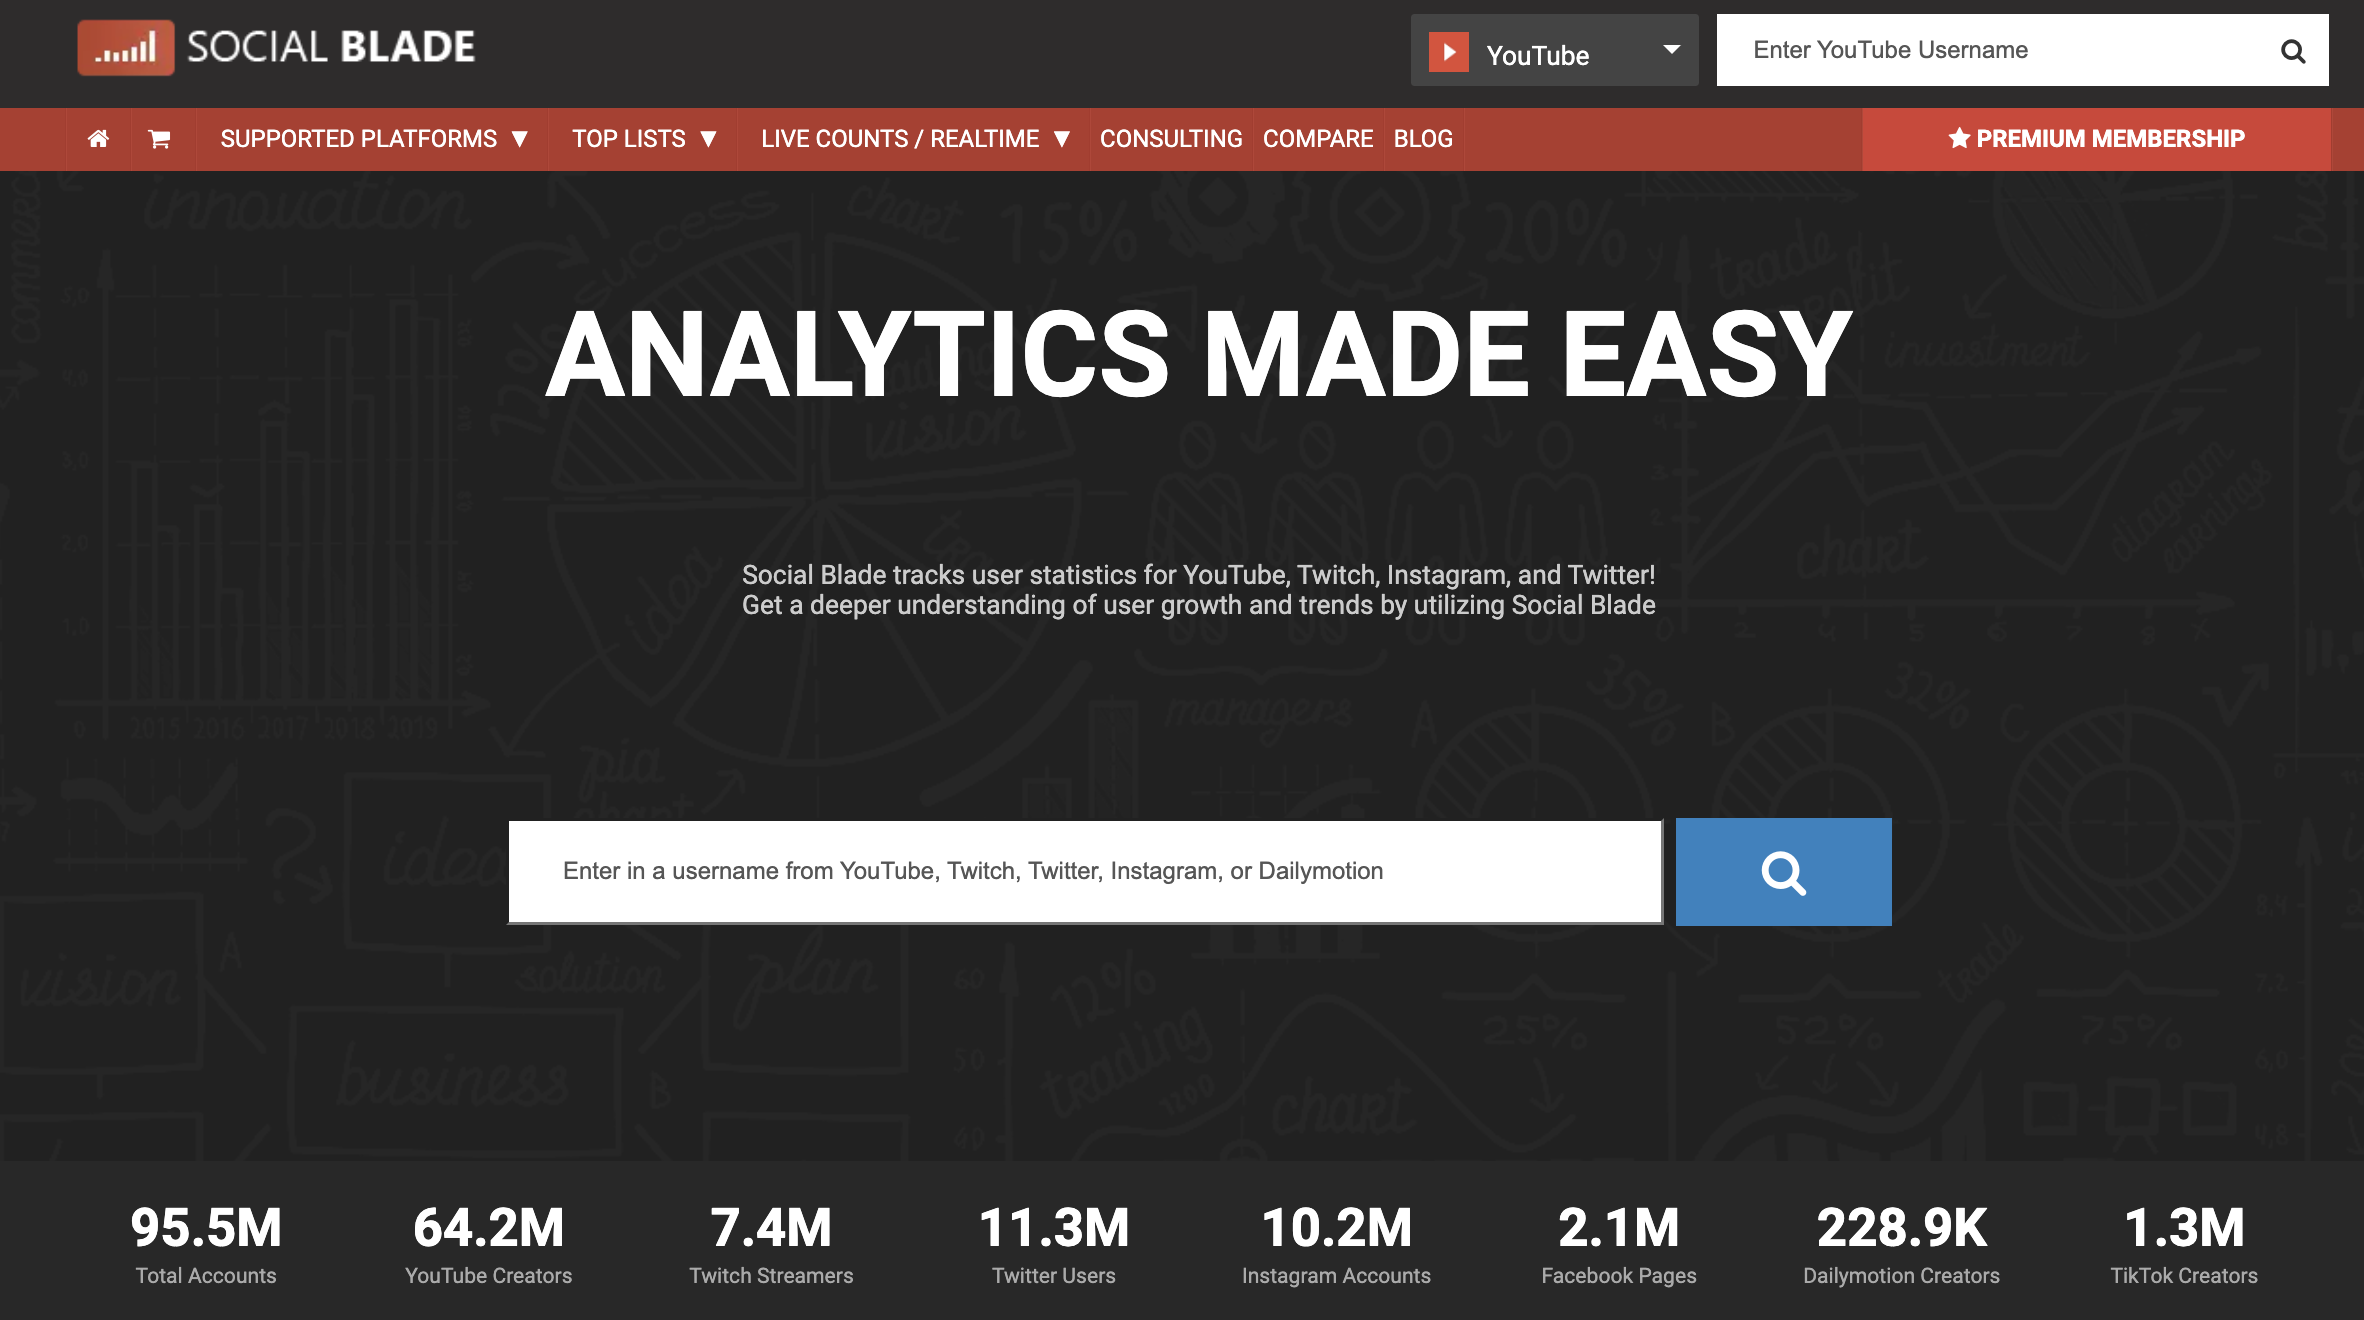Click the 1.3M TikTok Creators stat
2364x1320 pixels.
click(2184, 1244)
